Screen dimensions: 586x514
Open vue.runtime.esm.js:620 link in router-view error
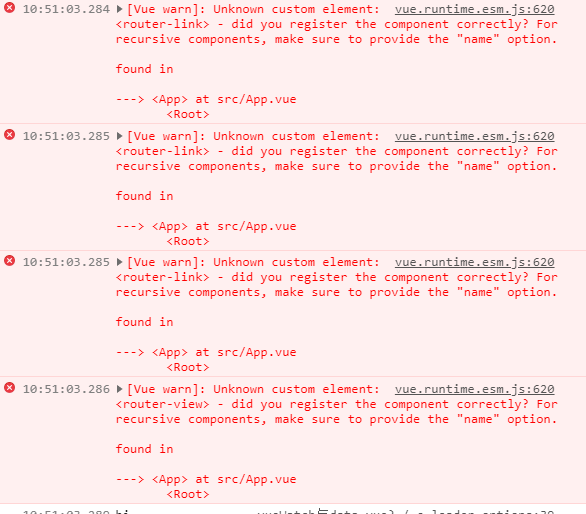[x=475, y=390]
